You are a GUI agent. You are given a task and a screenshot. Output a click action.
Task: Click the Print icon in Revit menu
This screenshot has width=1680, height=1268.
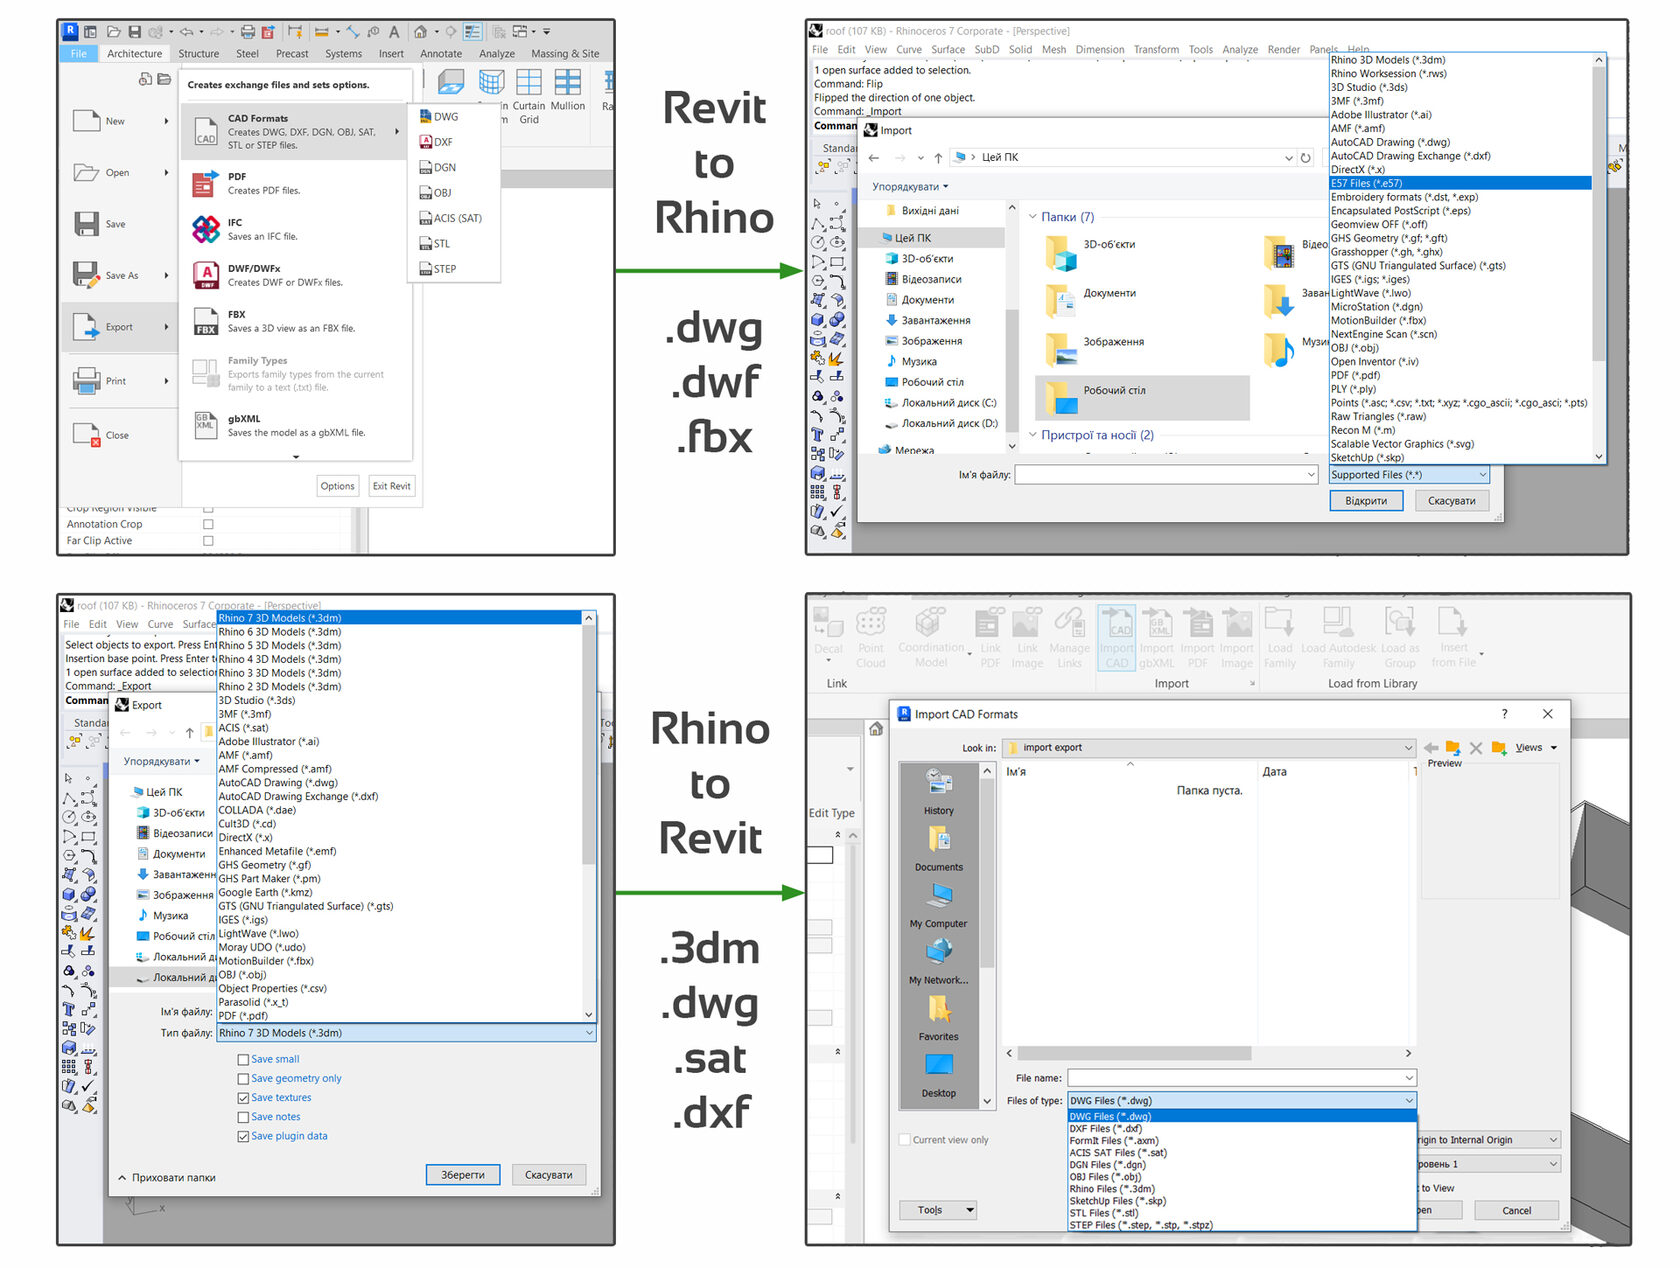point(86,380)
